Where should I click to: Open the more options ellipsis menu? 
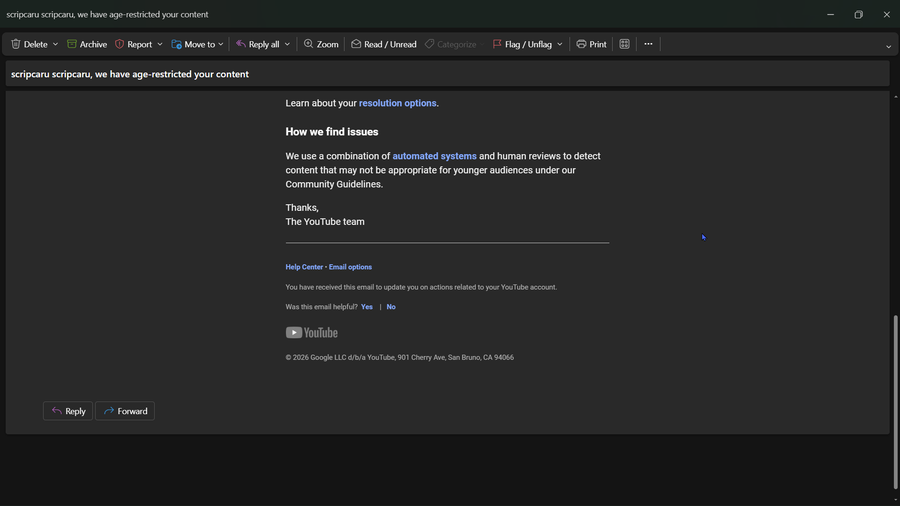(648, 44)
